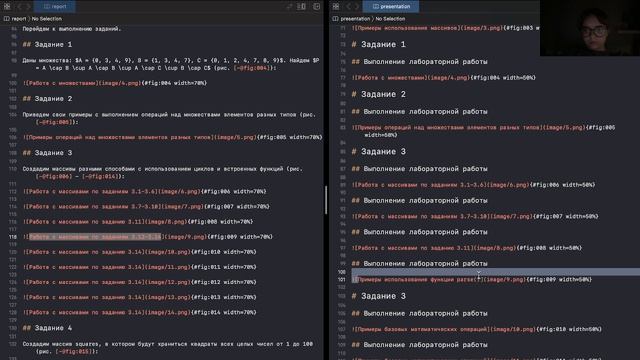This screenshot has height=360, width=640.
Task: Open report file breadcrumb
Action: tap(15, 19)
